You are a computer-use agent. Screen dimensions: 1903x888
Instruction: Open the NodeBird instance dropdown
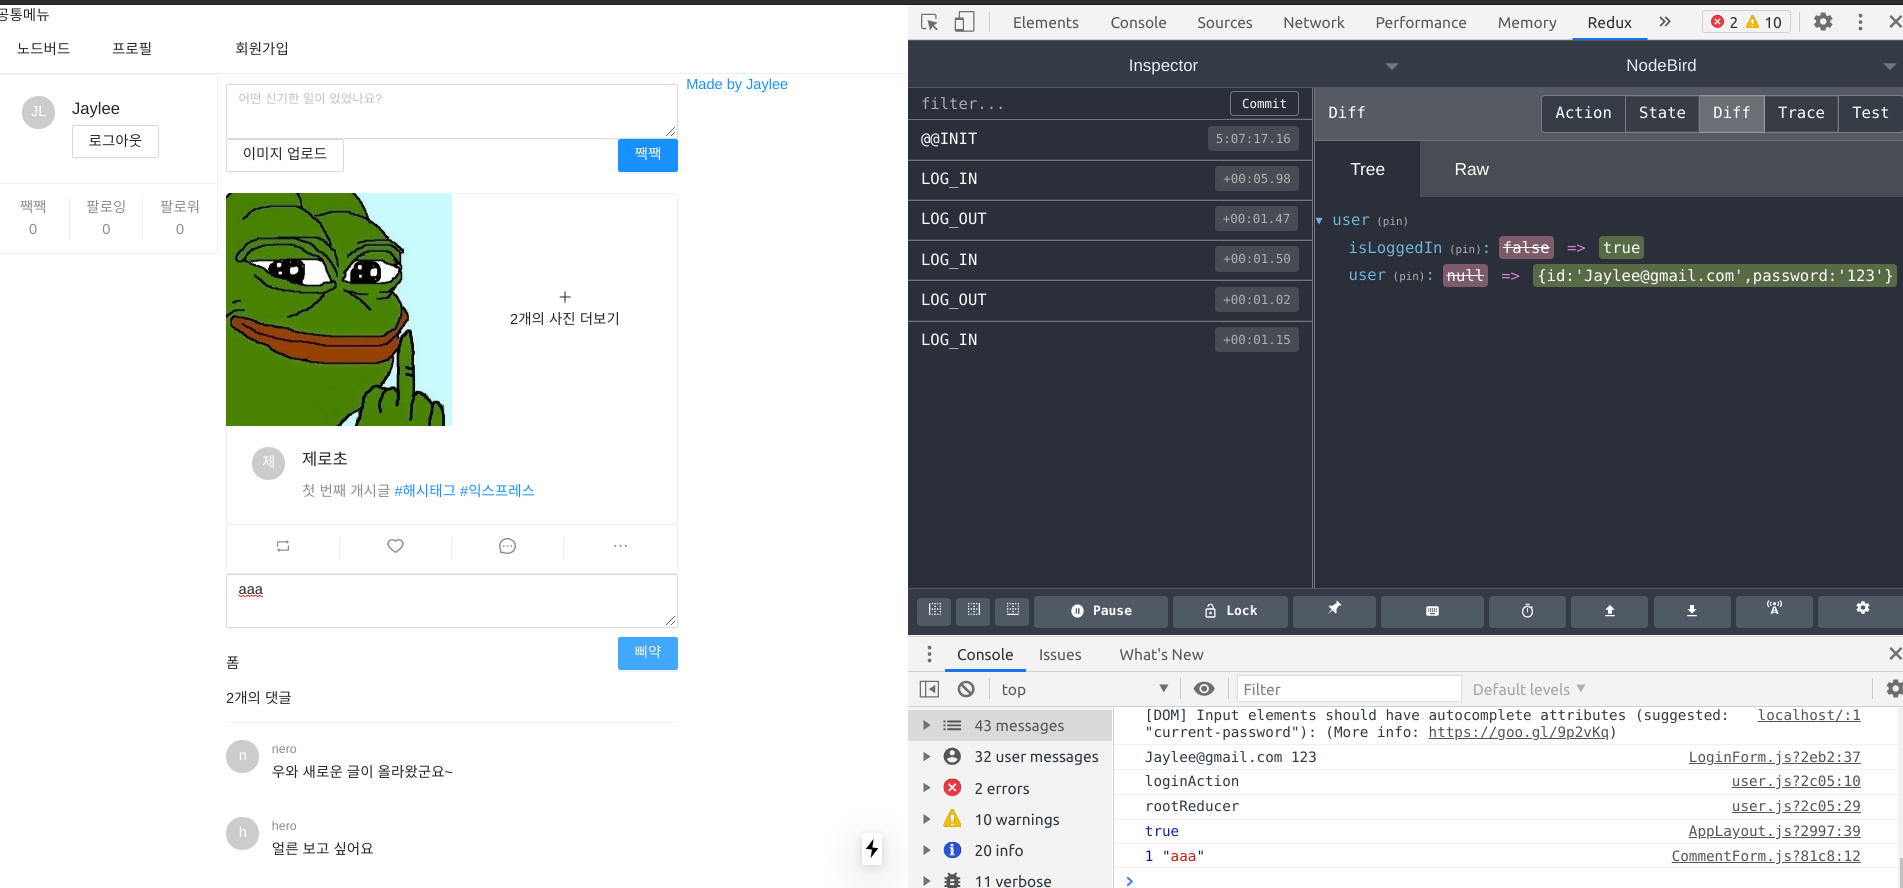coord(1889,66)
